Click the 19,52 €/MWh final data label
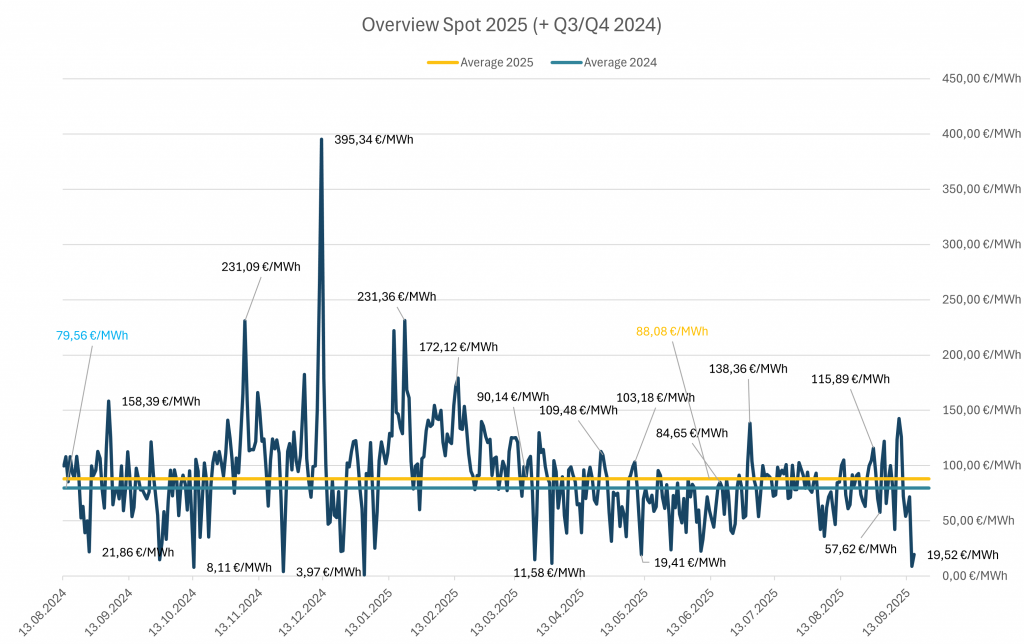The image size is (1024, 644). pyautogui.click(x=962, y=555)
